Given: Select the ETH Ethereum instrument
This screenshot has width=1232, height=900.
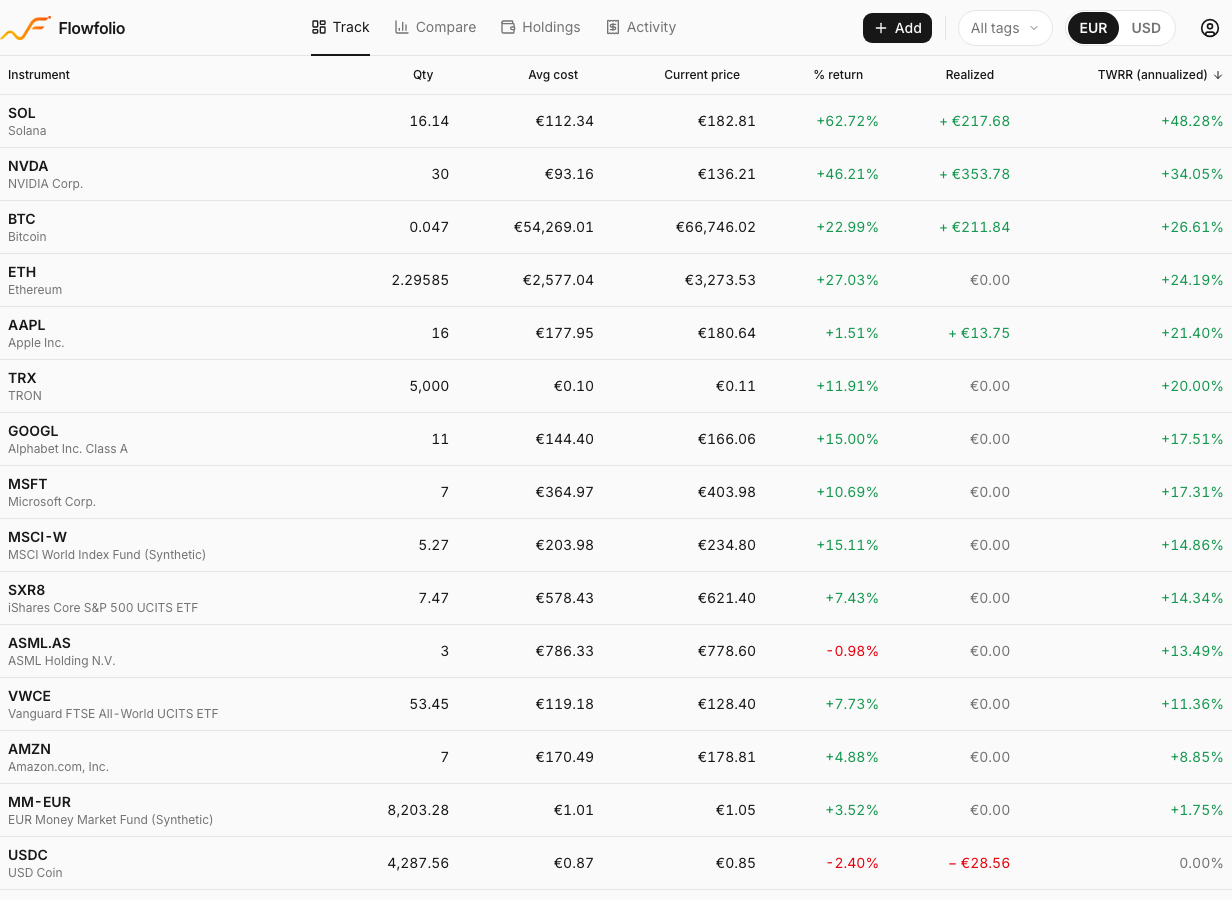Looking at the screenshot, I should point(616,280).
